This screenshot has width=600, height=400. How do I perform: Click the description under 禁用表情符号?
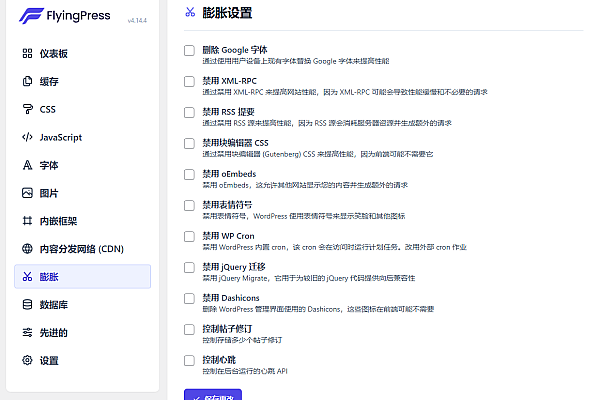303,216
